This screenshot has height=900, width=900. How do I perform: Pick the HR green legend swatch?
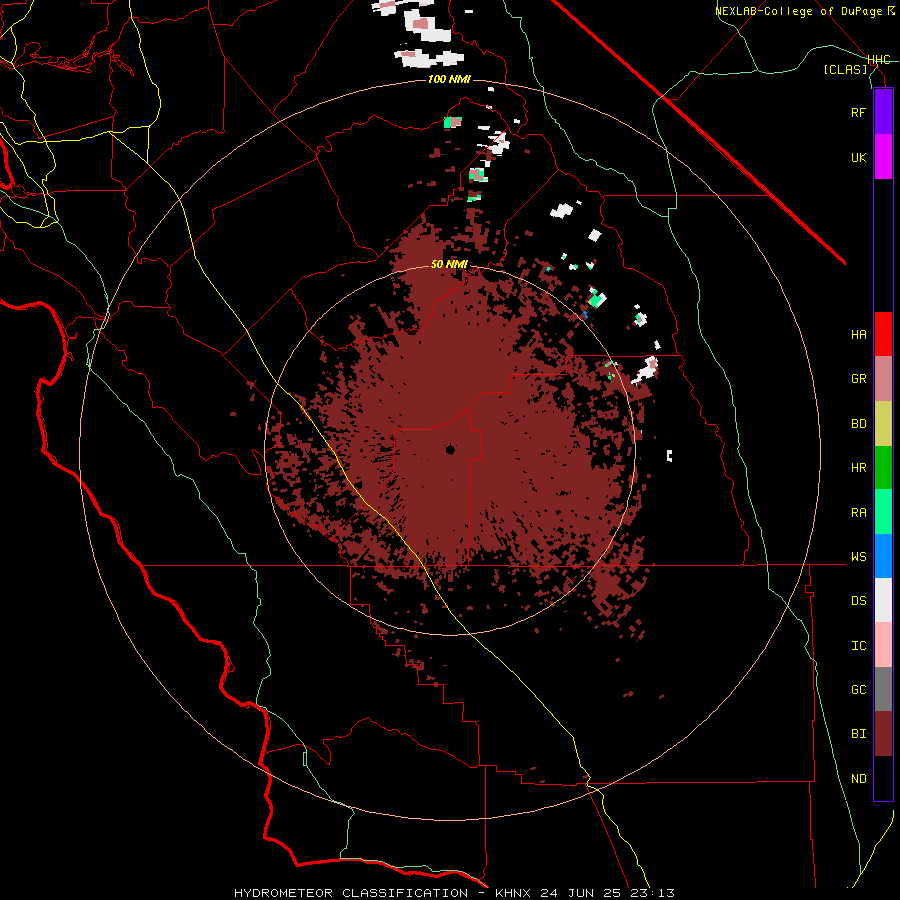pyautogui.click(x=883, y=468)
